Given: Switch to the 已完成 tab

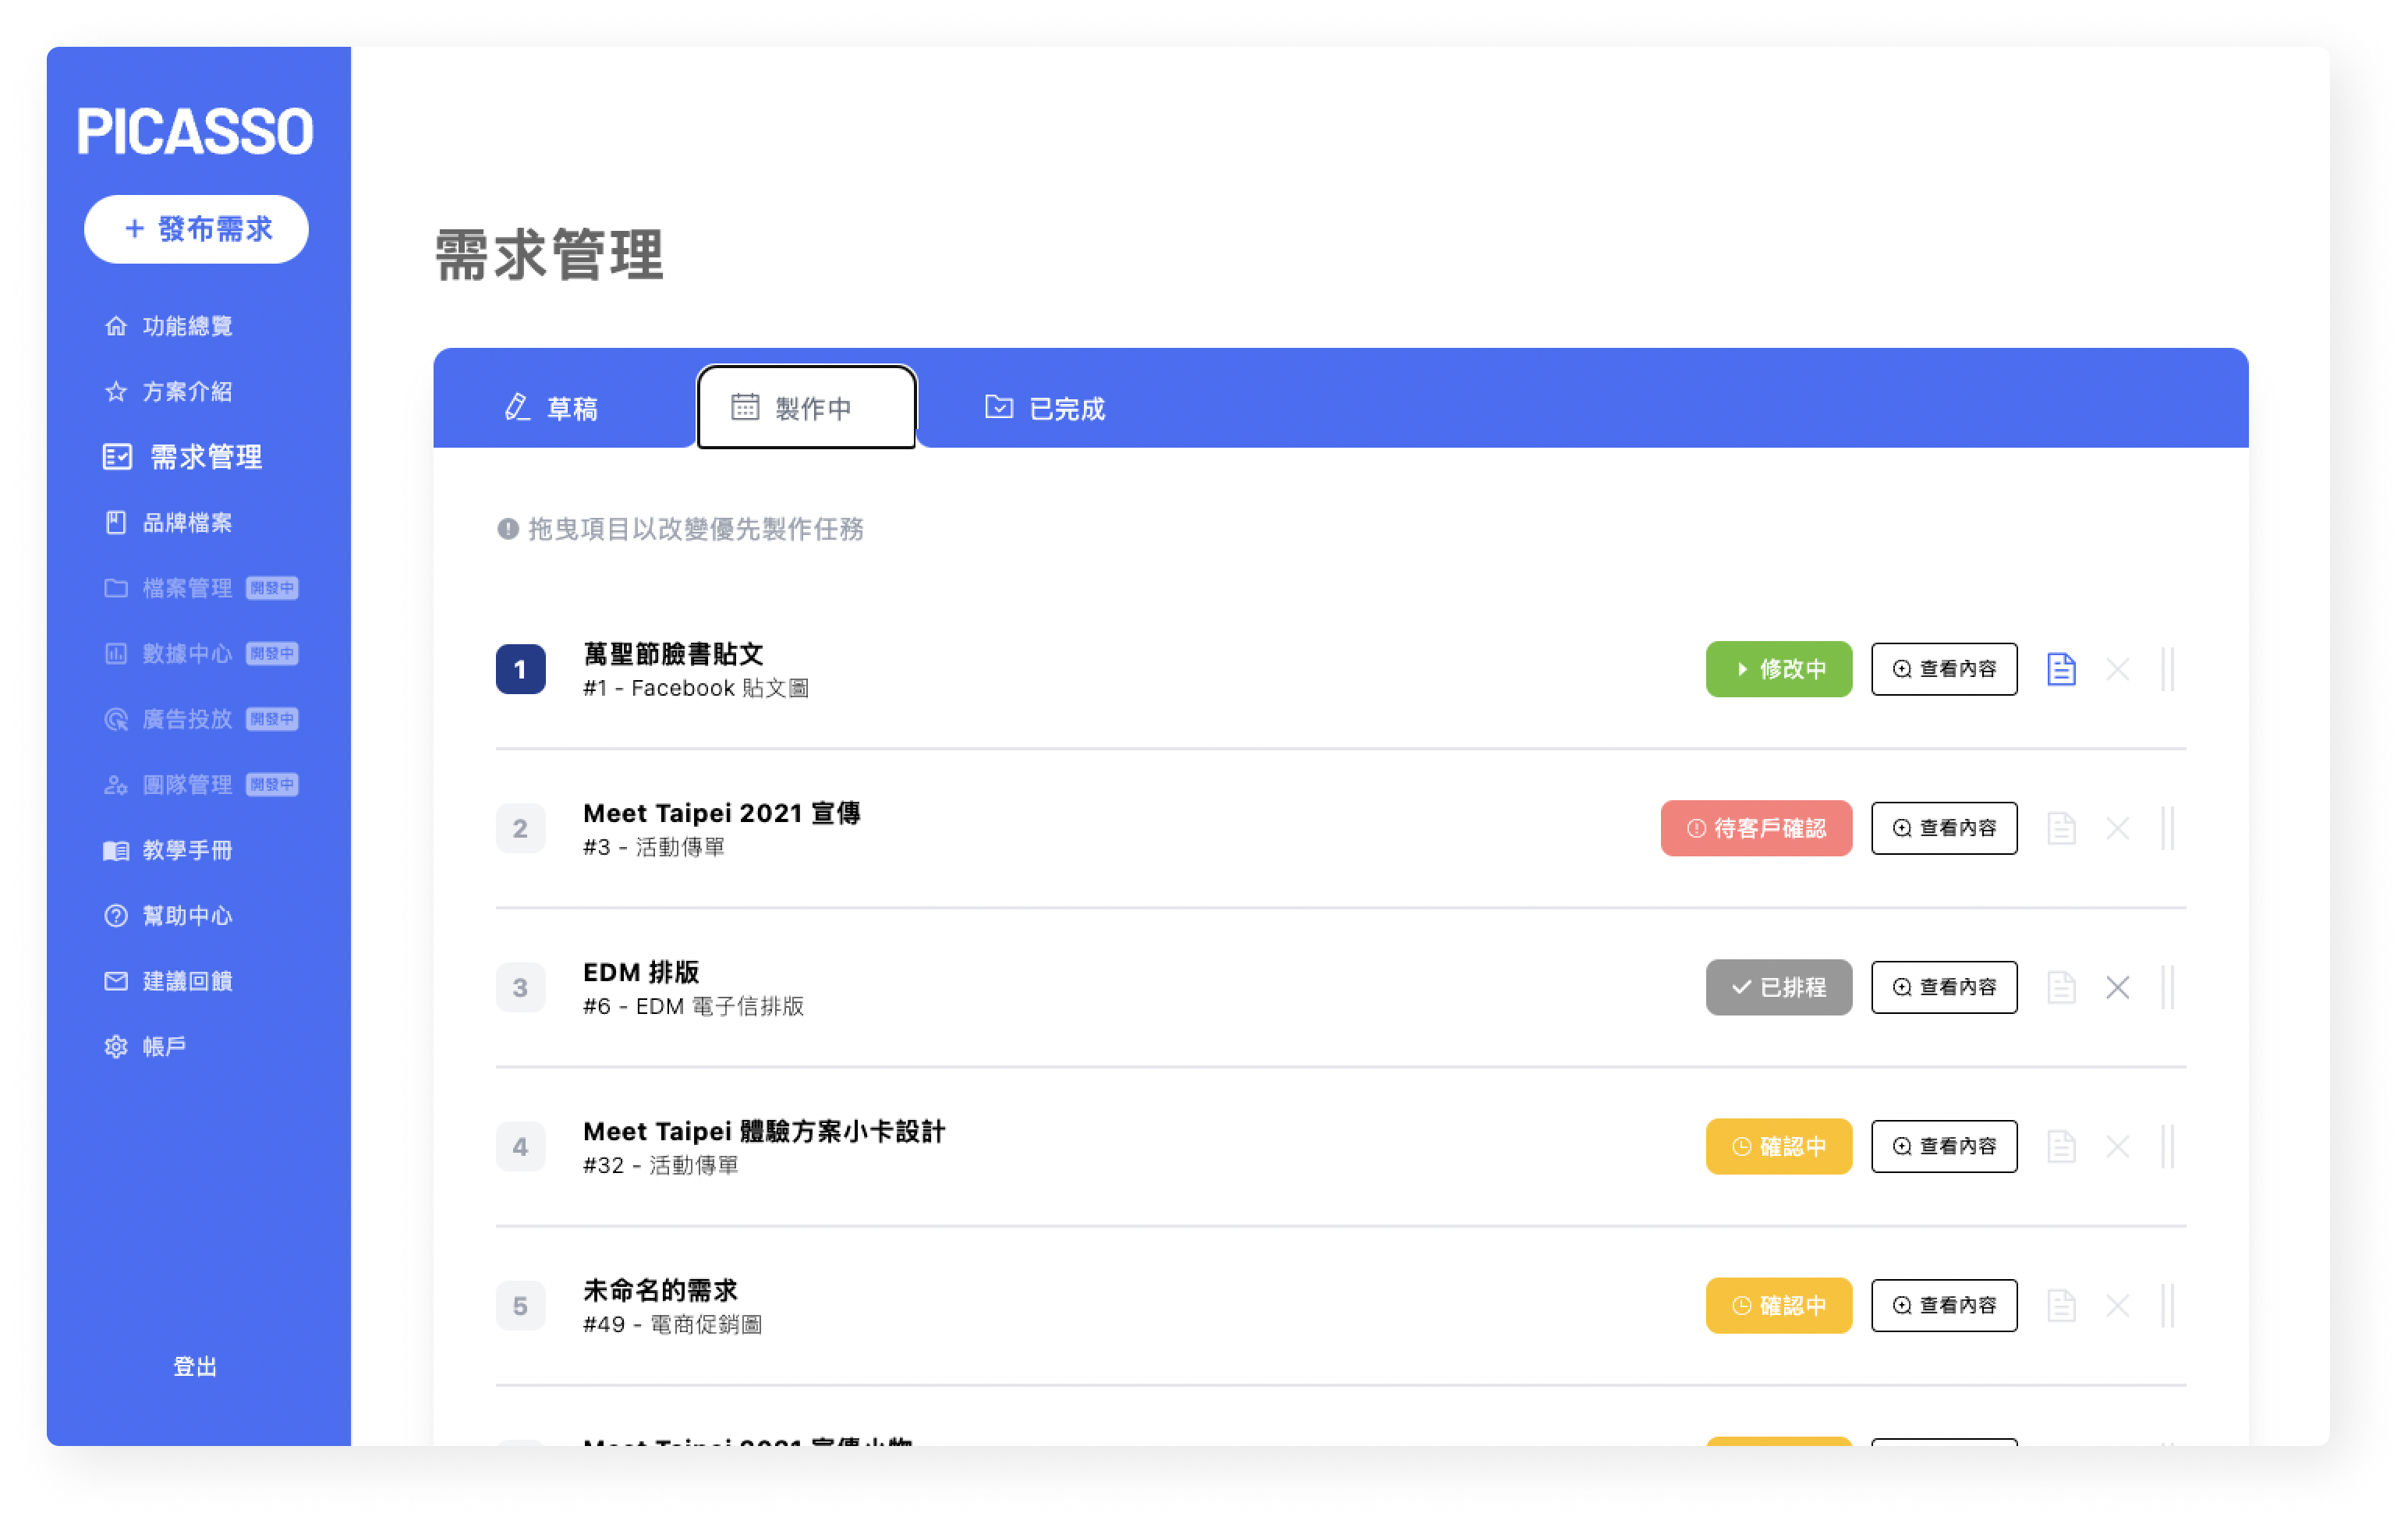Looking at the screenshot, I should click(x=1045, y=408).
